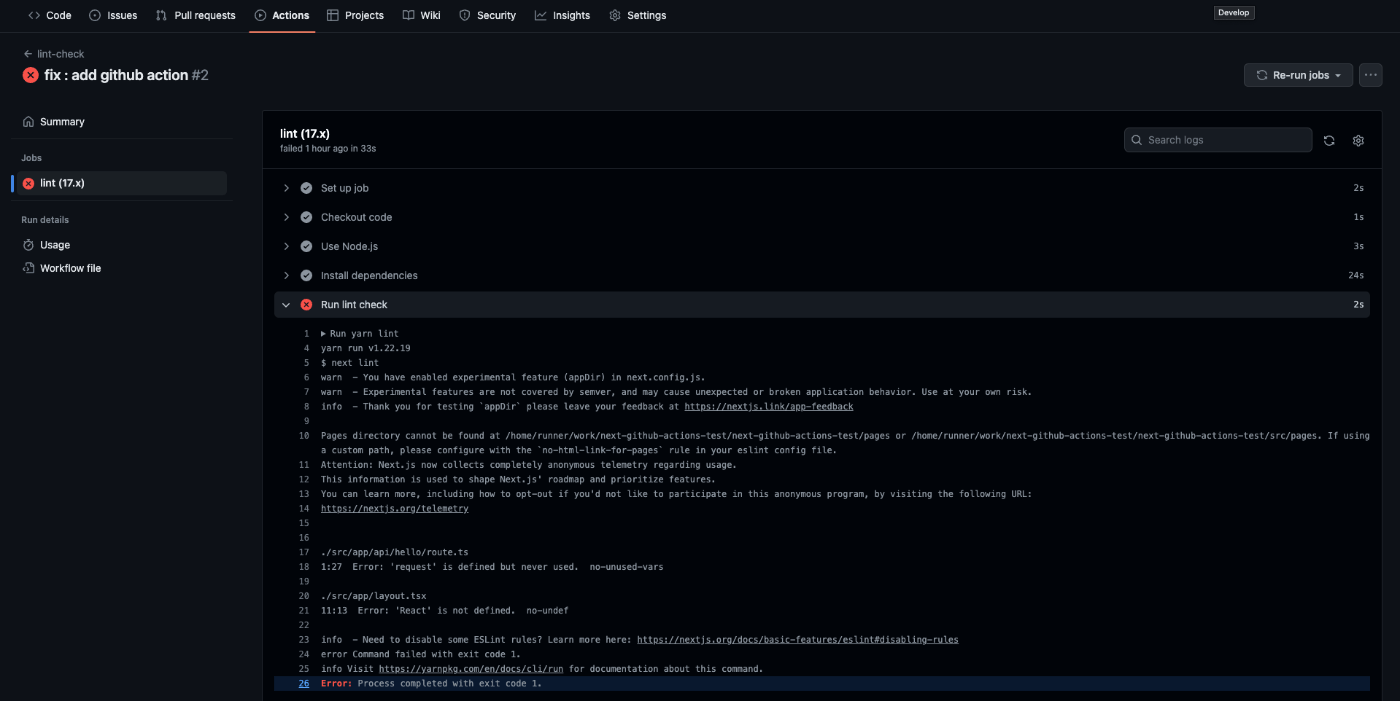Click failure icon of Run lint check
The image size is (1400, 701).
pyautogui.click(x=306, y=304)
